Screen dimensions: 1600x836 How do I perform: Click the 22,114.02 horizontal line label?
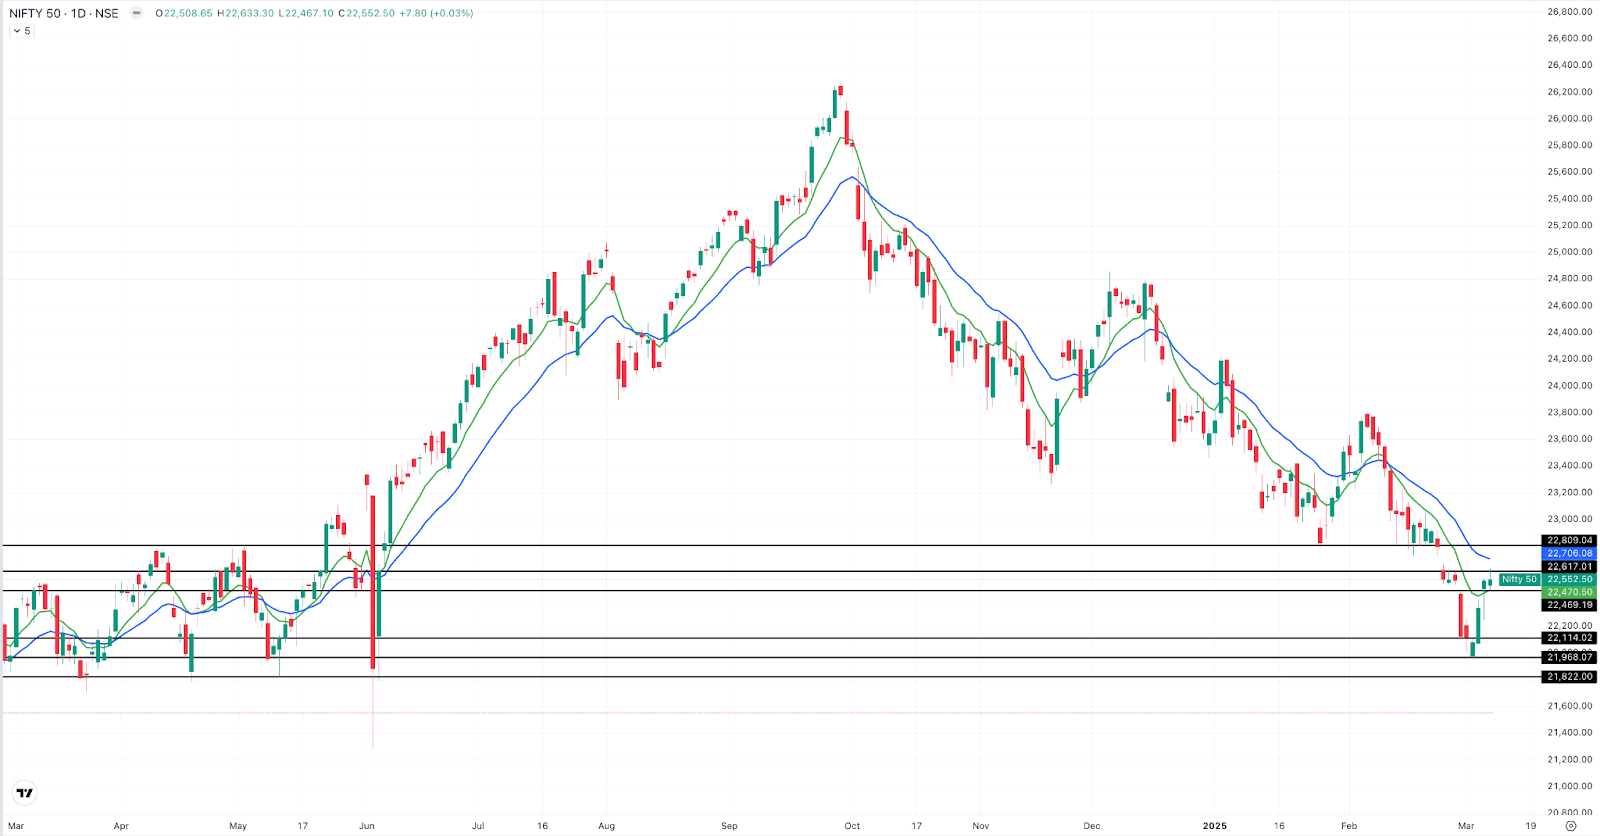point(1569,638)
